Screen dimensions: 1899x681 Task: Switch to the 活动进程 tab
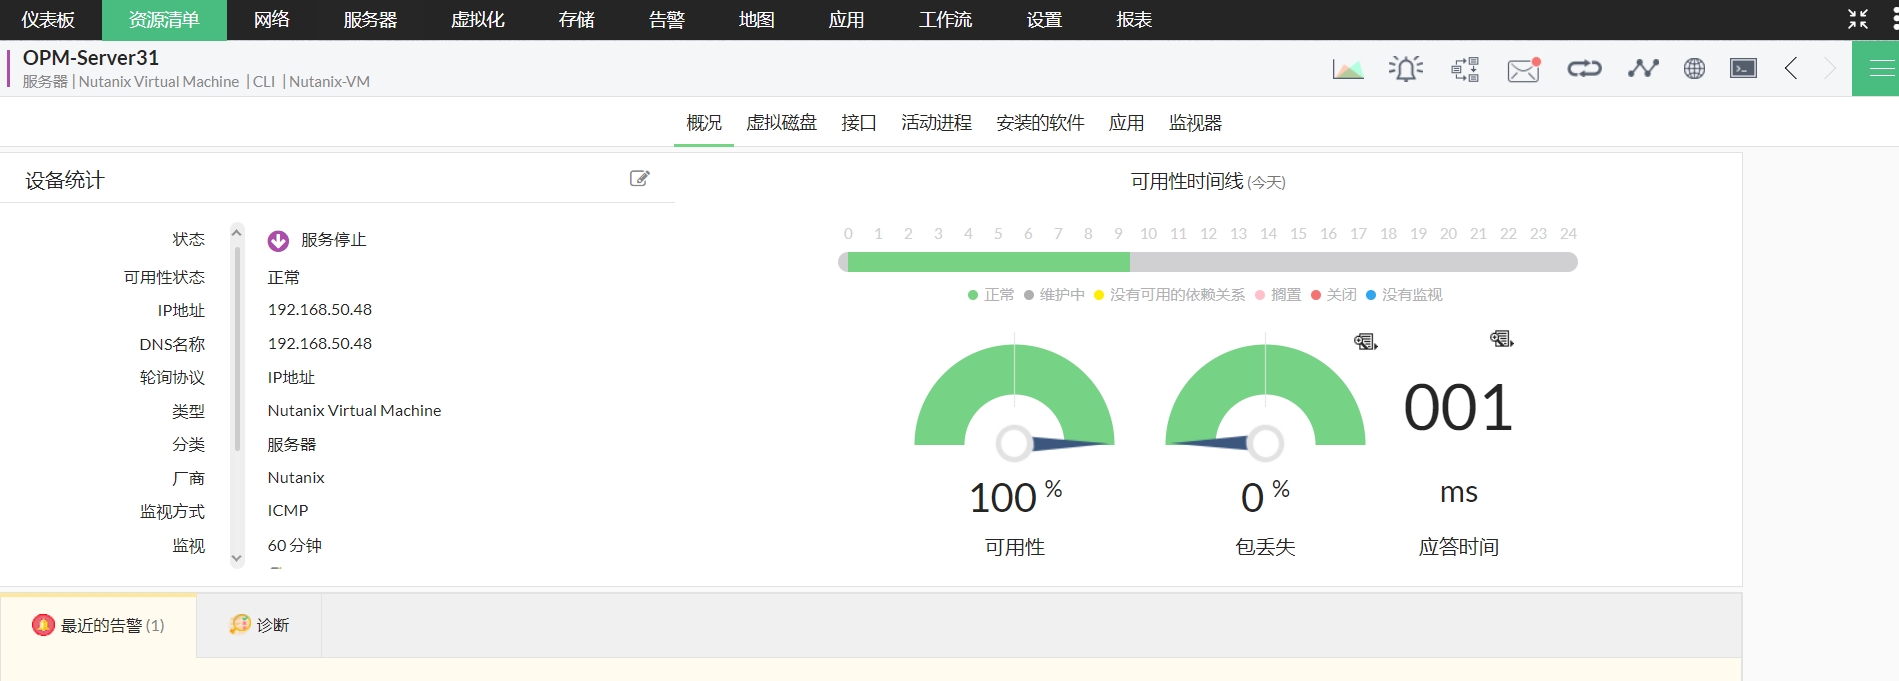click(x=937, y=123)
